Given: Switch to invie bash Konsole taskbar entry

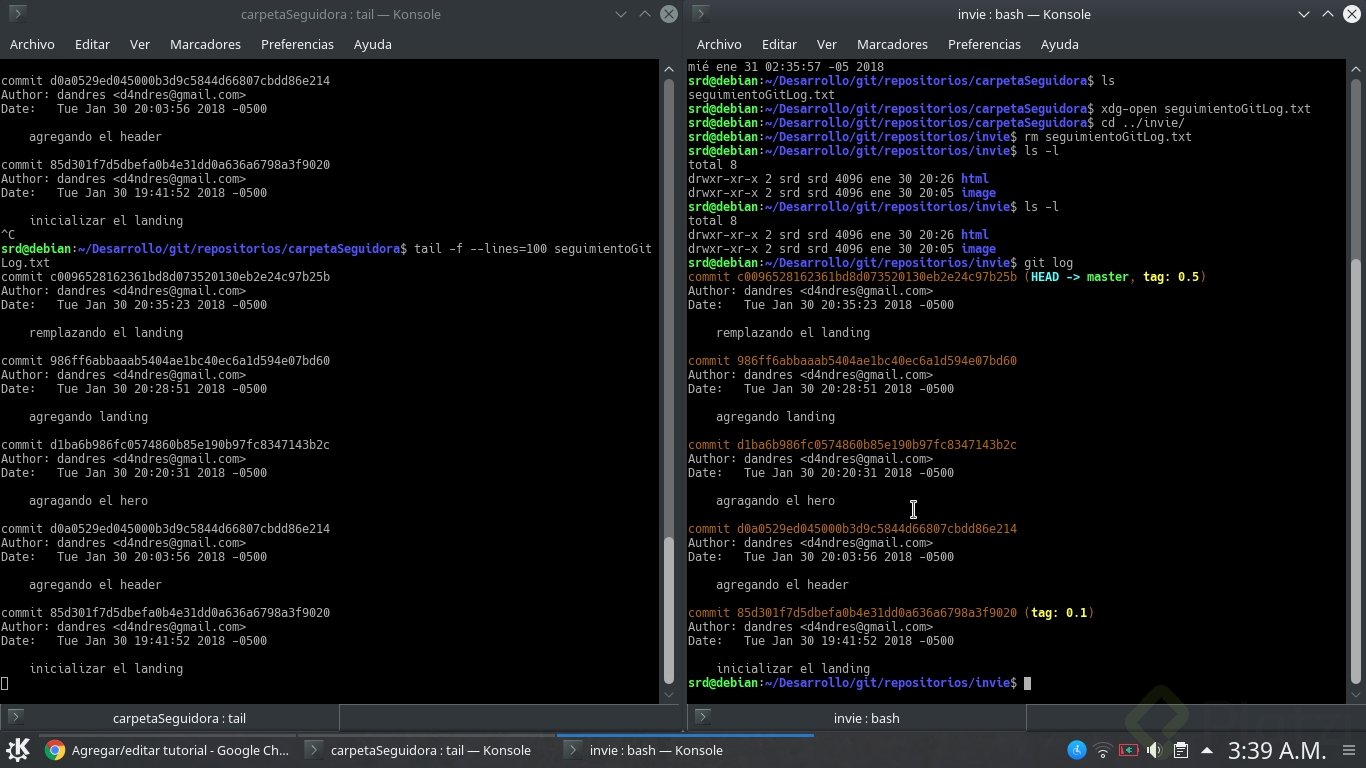Looking at the screenshot, I should click(x=686, y=750).
